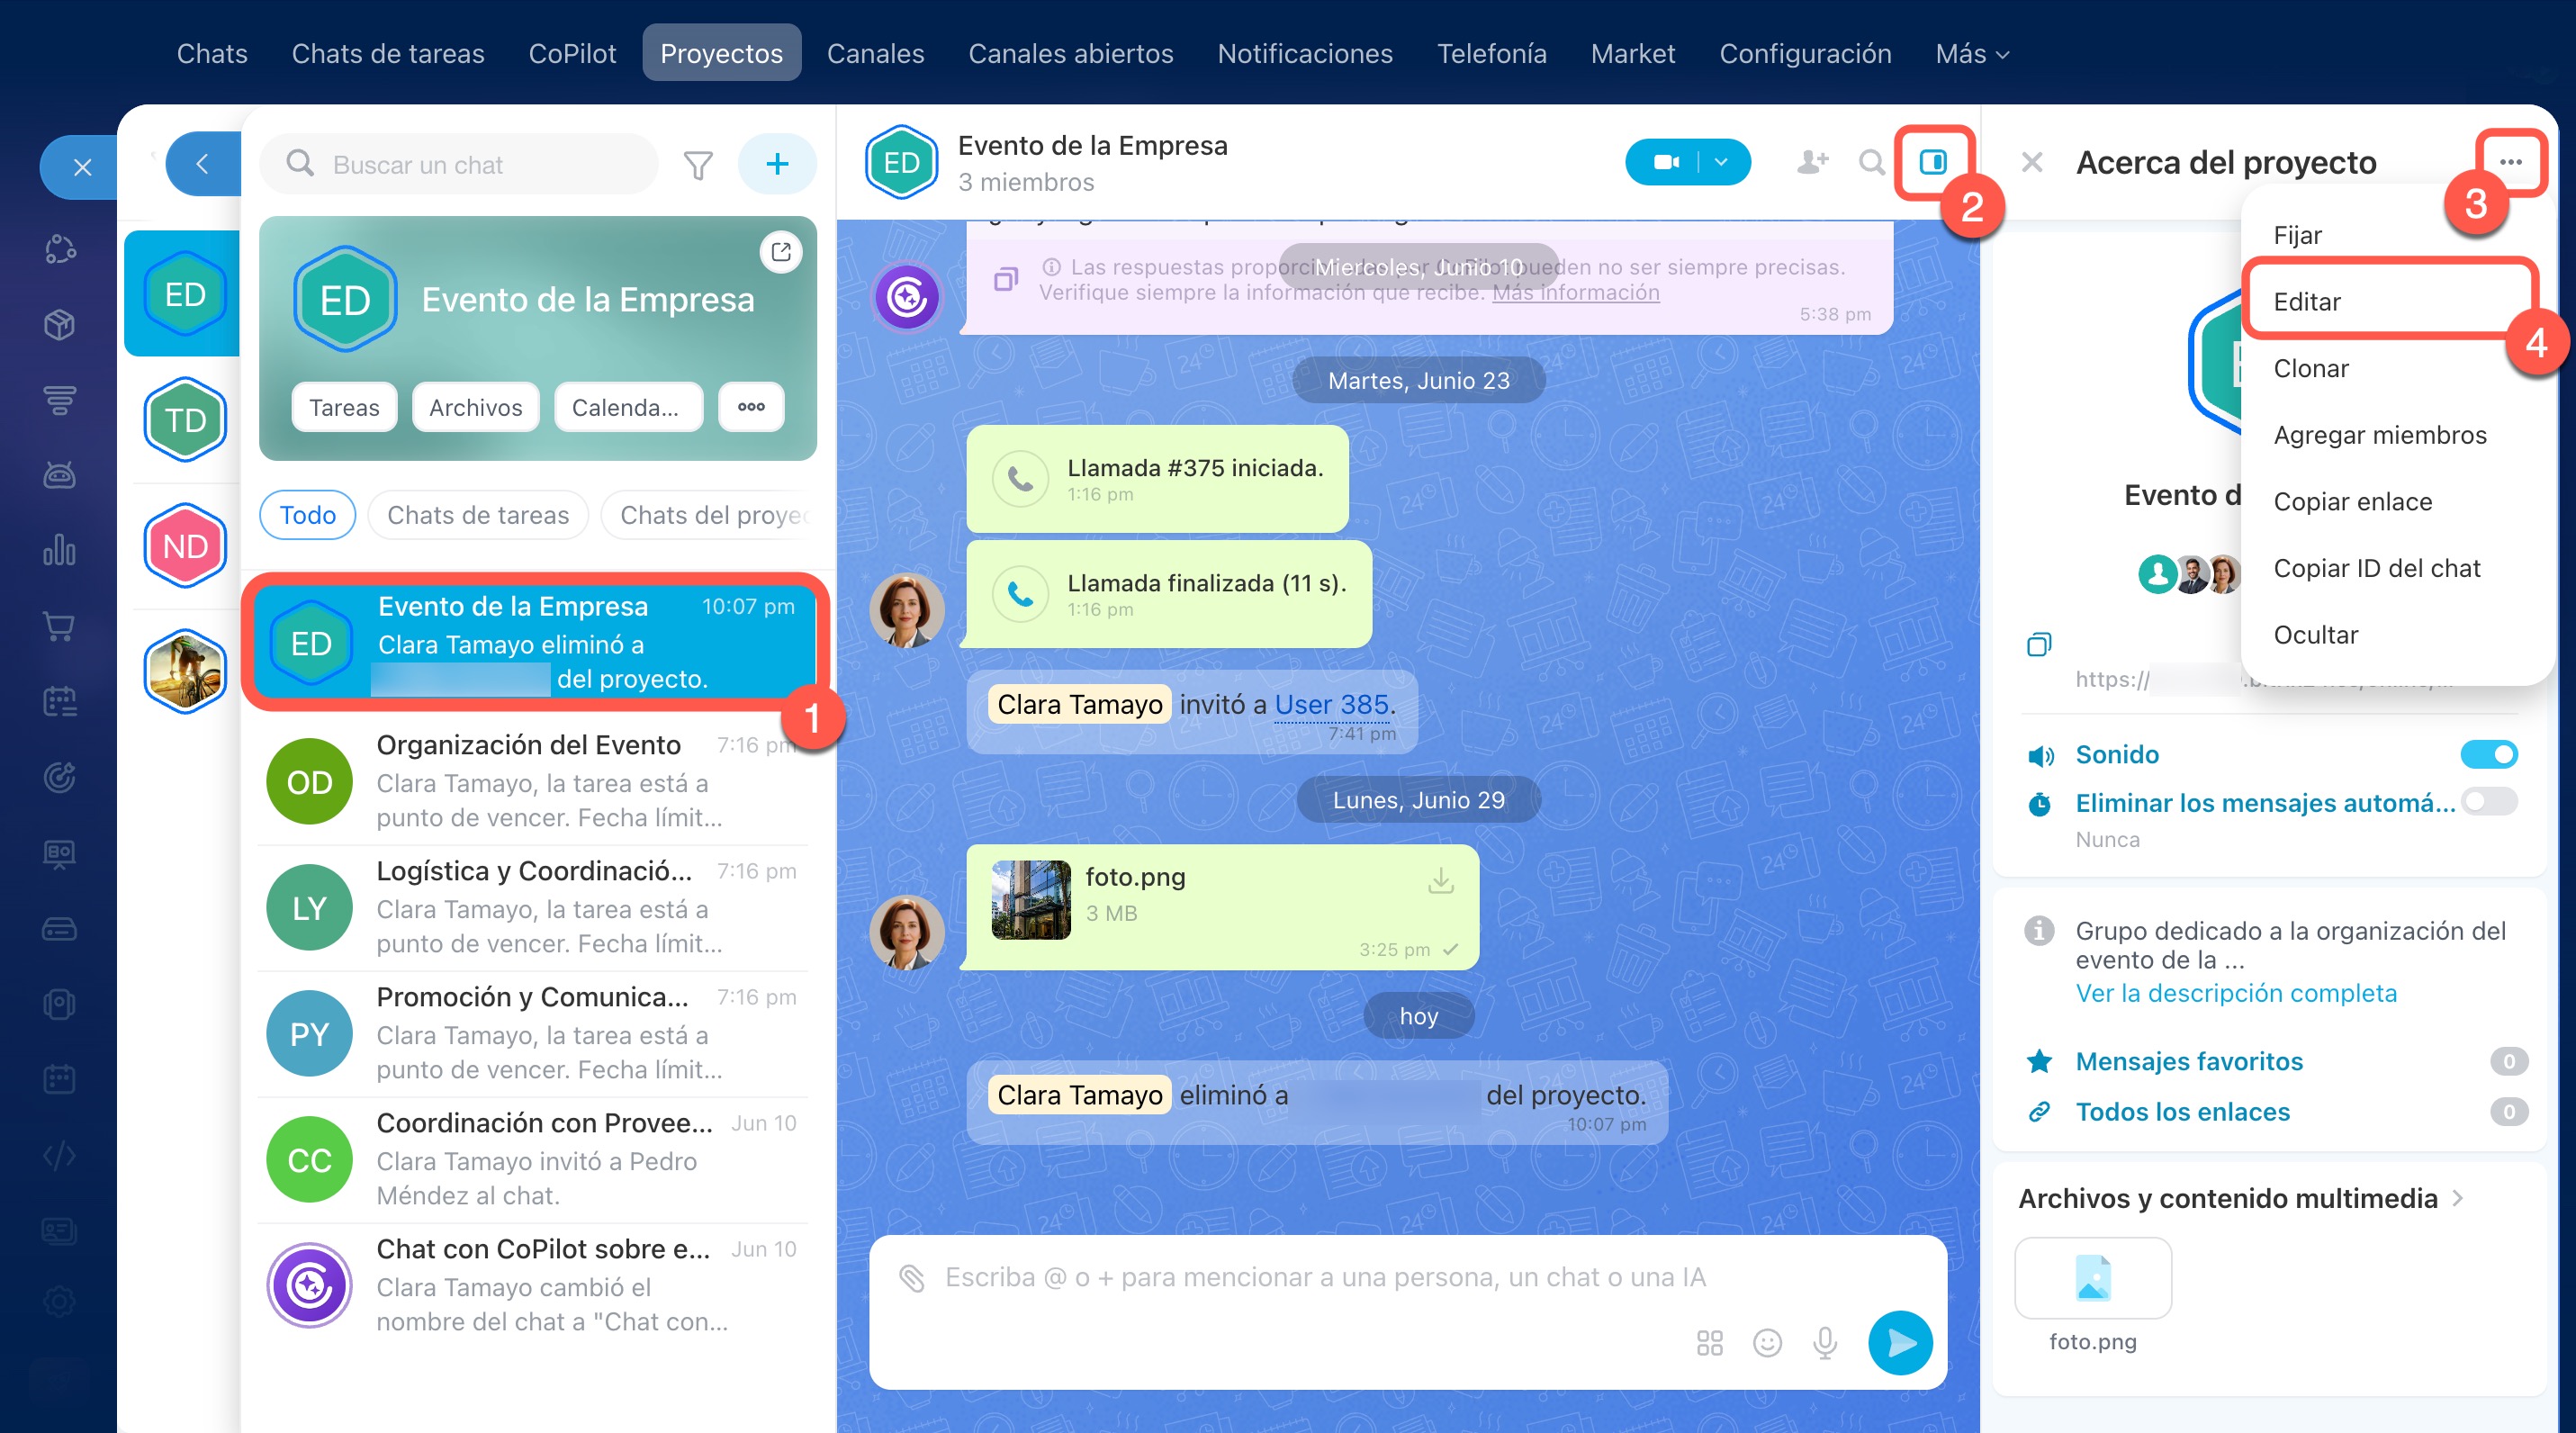Go to the Market tab
This screenshot has height=1433, width=2576.
[x=1632, y=53]
